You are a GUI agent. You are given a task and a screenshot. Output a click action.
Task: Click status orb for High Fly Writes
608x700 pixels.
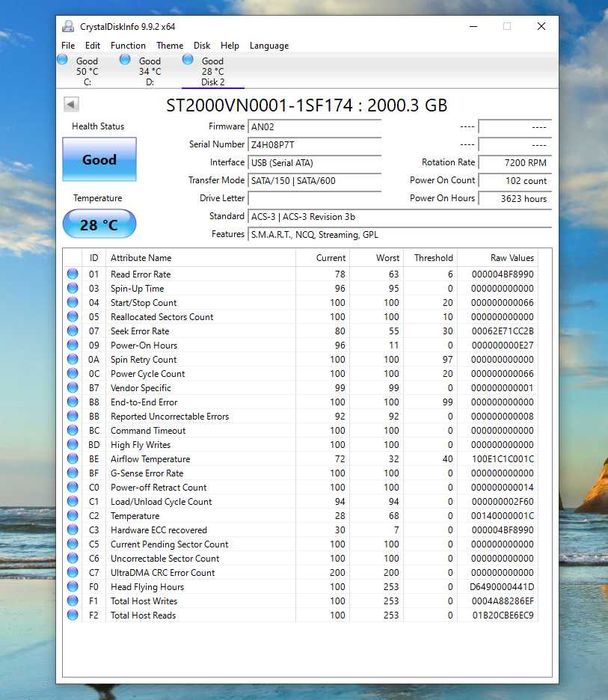72,444
